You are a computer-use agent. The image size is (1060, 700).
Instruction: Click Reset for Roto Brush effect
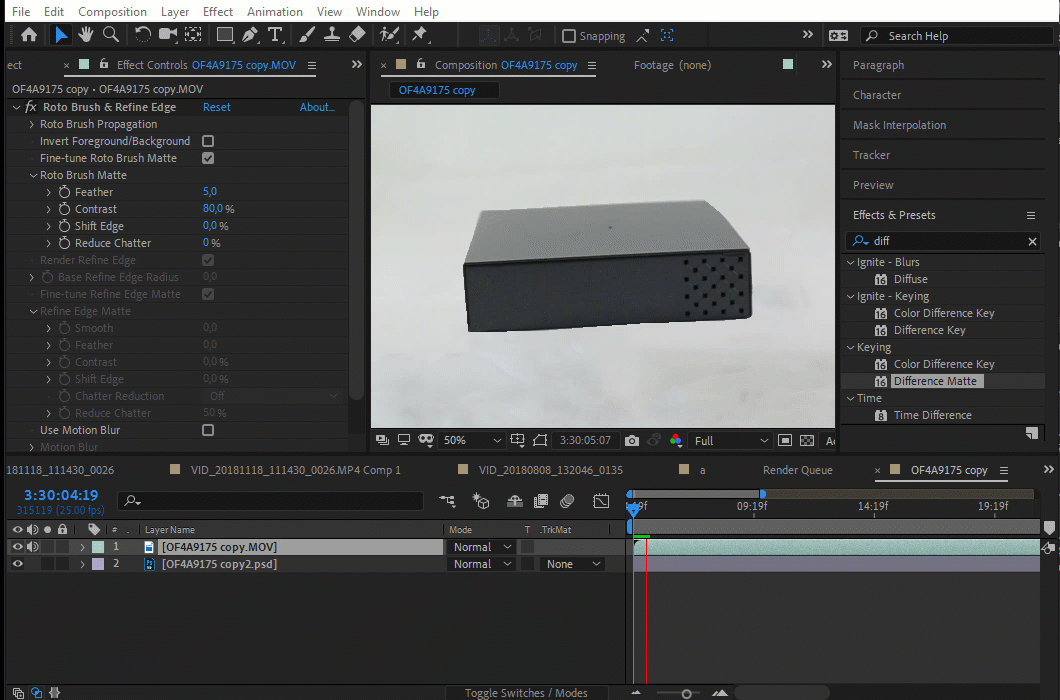pos(216,107)
